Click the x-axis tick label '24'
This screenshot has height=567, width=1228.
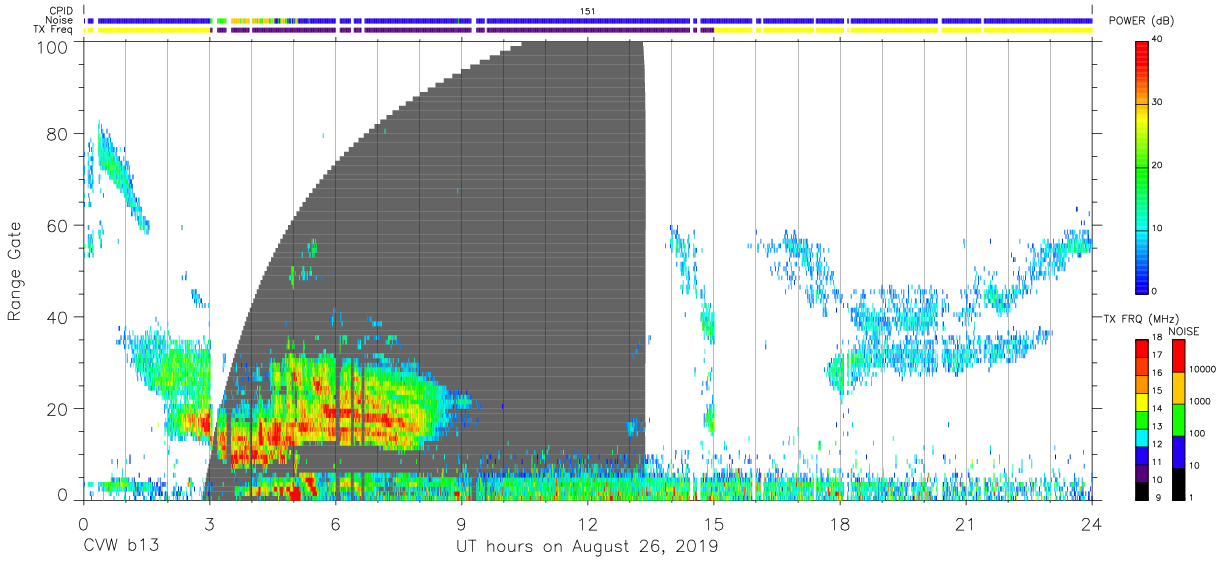(x=1092, y=524)
